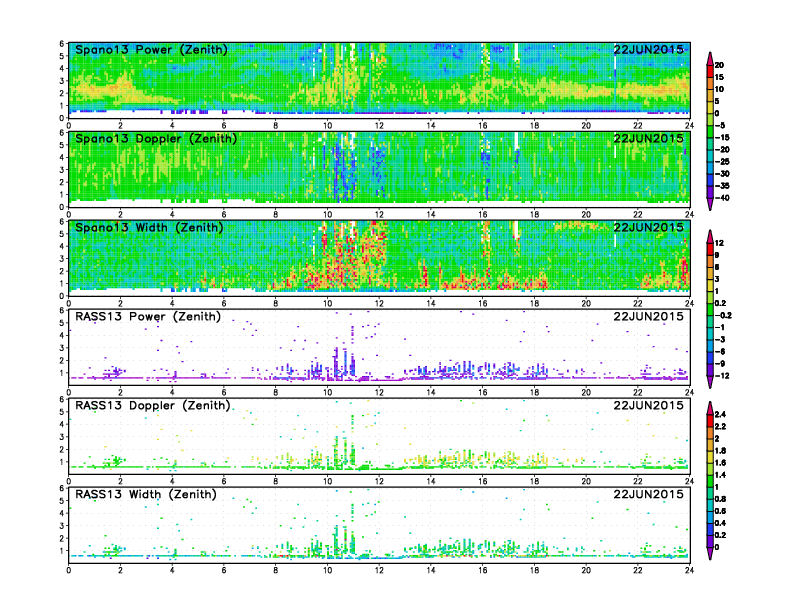This screenshot has height=612, width=792.
Task: Click the 'RASS13 Power (Zenith)' panel title
Action: coord(148,317)
